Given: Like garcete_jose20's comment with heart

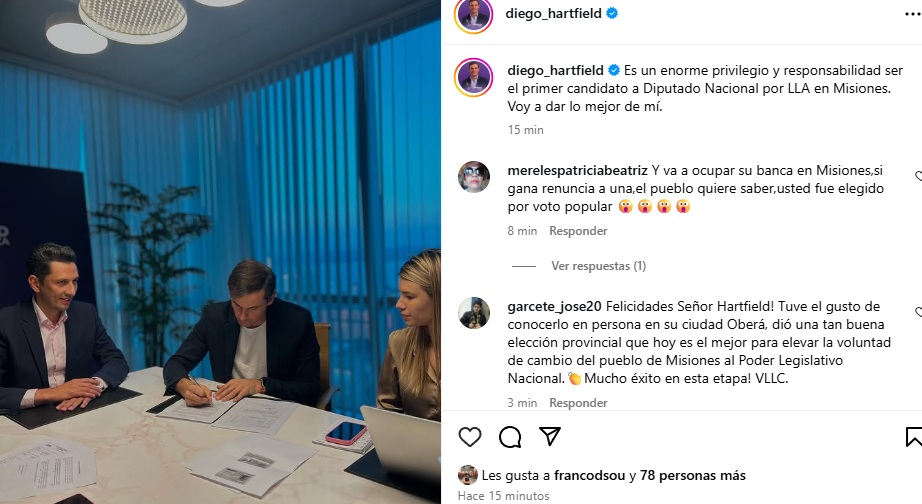Looking at the screenshot, I should [x=918, y=312].
